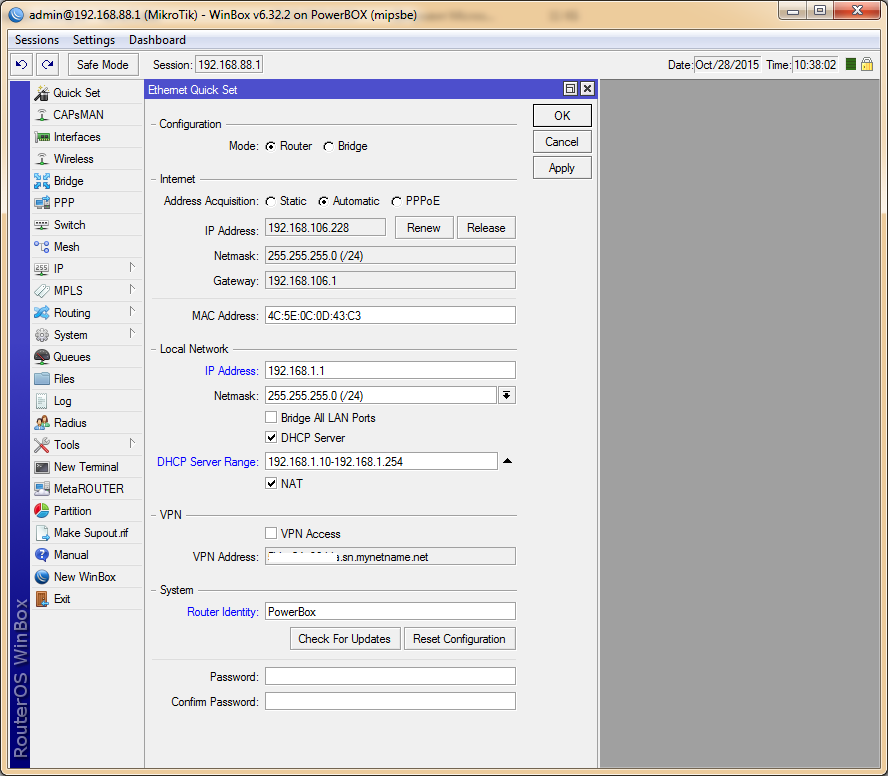This screenshot has width=888, height=776.
Task: Click the Renew button
Action: 423,228
